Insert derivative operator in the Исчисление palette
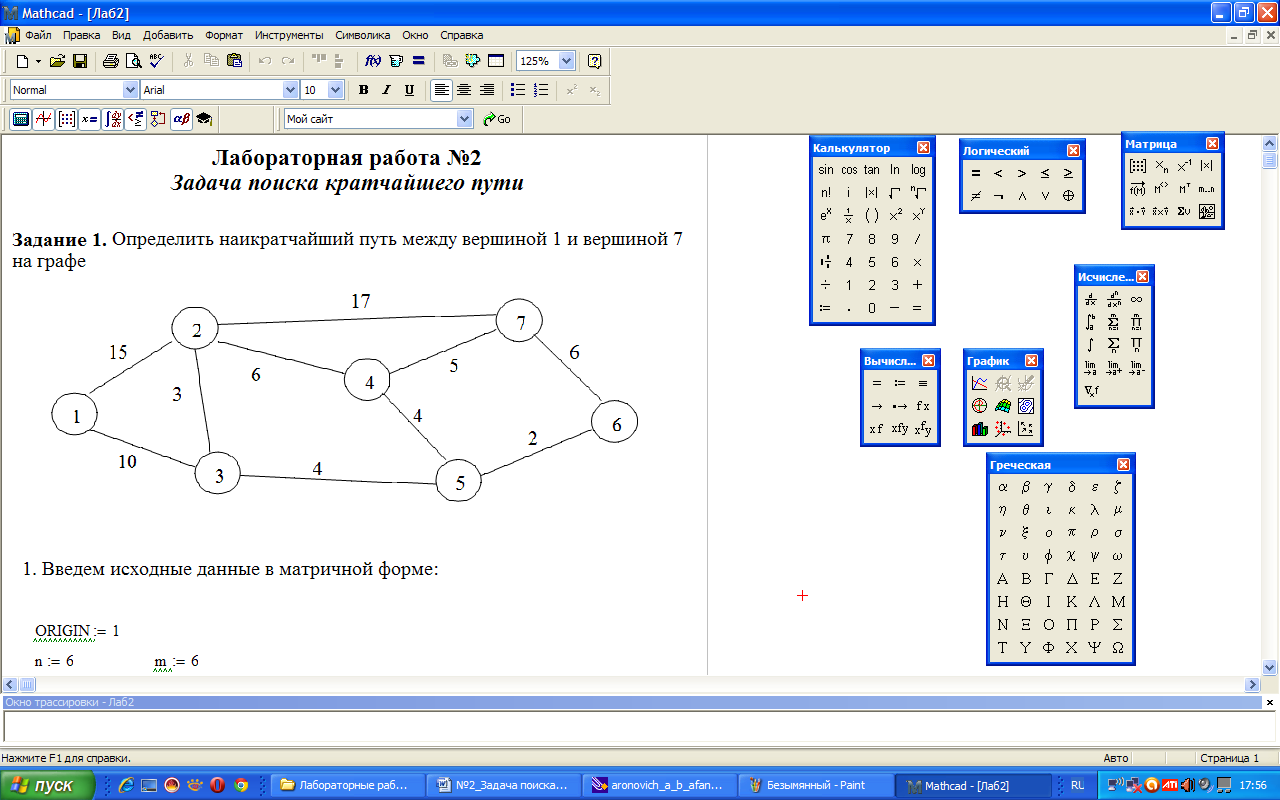 (x=1090, y=299)
